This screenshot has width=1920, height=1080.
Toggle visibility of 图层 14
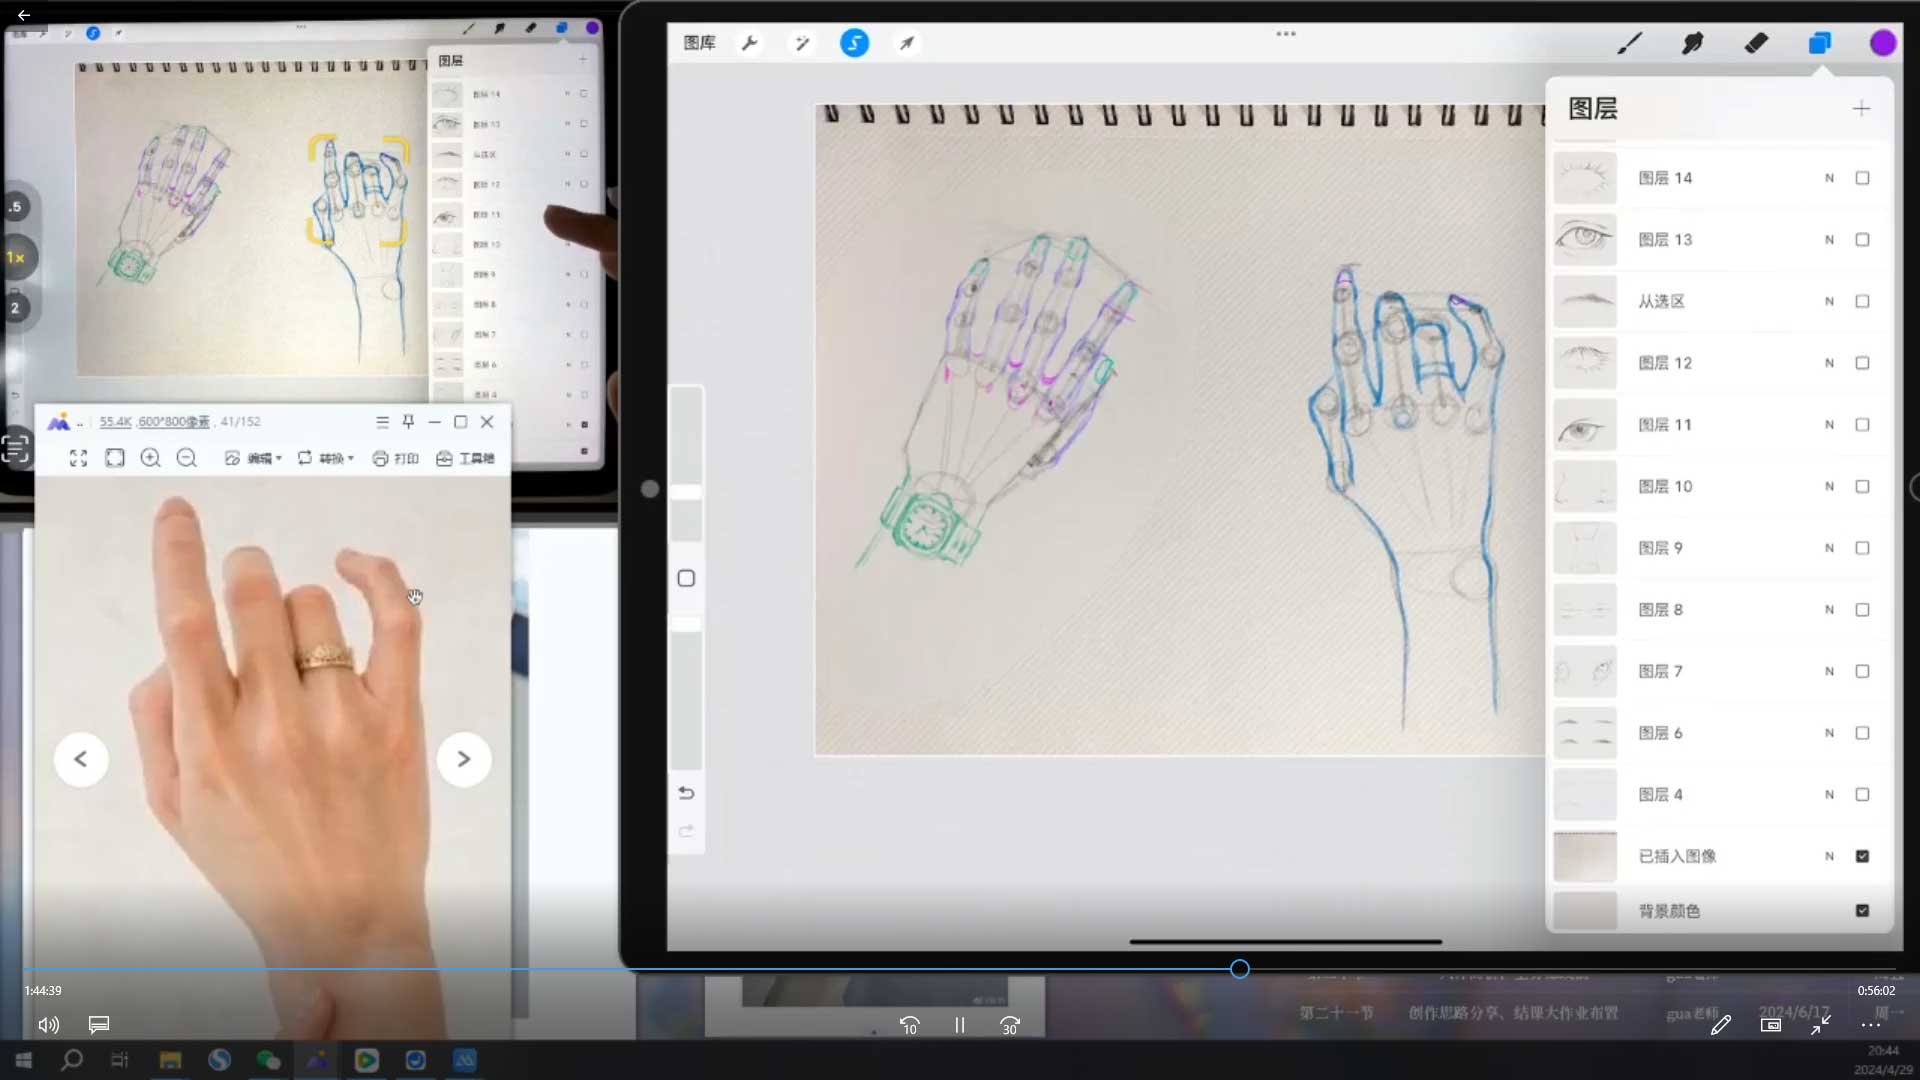[1862, 178]
